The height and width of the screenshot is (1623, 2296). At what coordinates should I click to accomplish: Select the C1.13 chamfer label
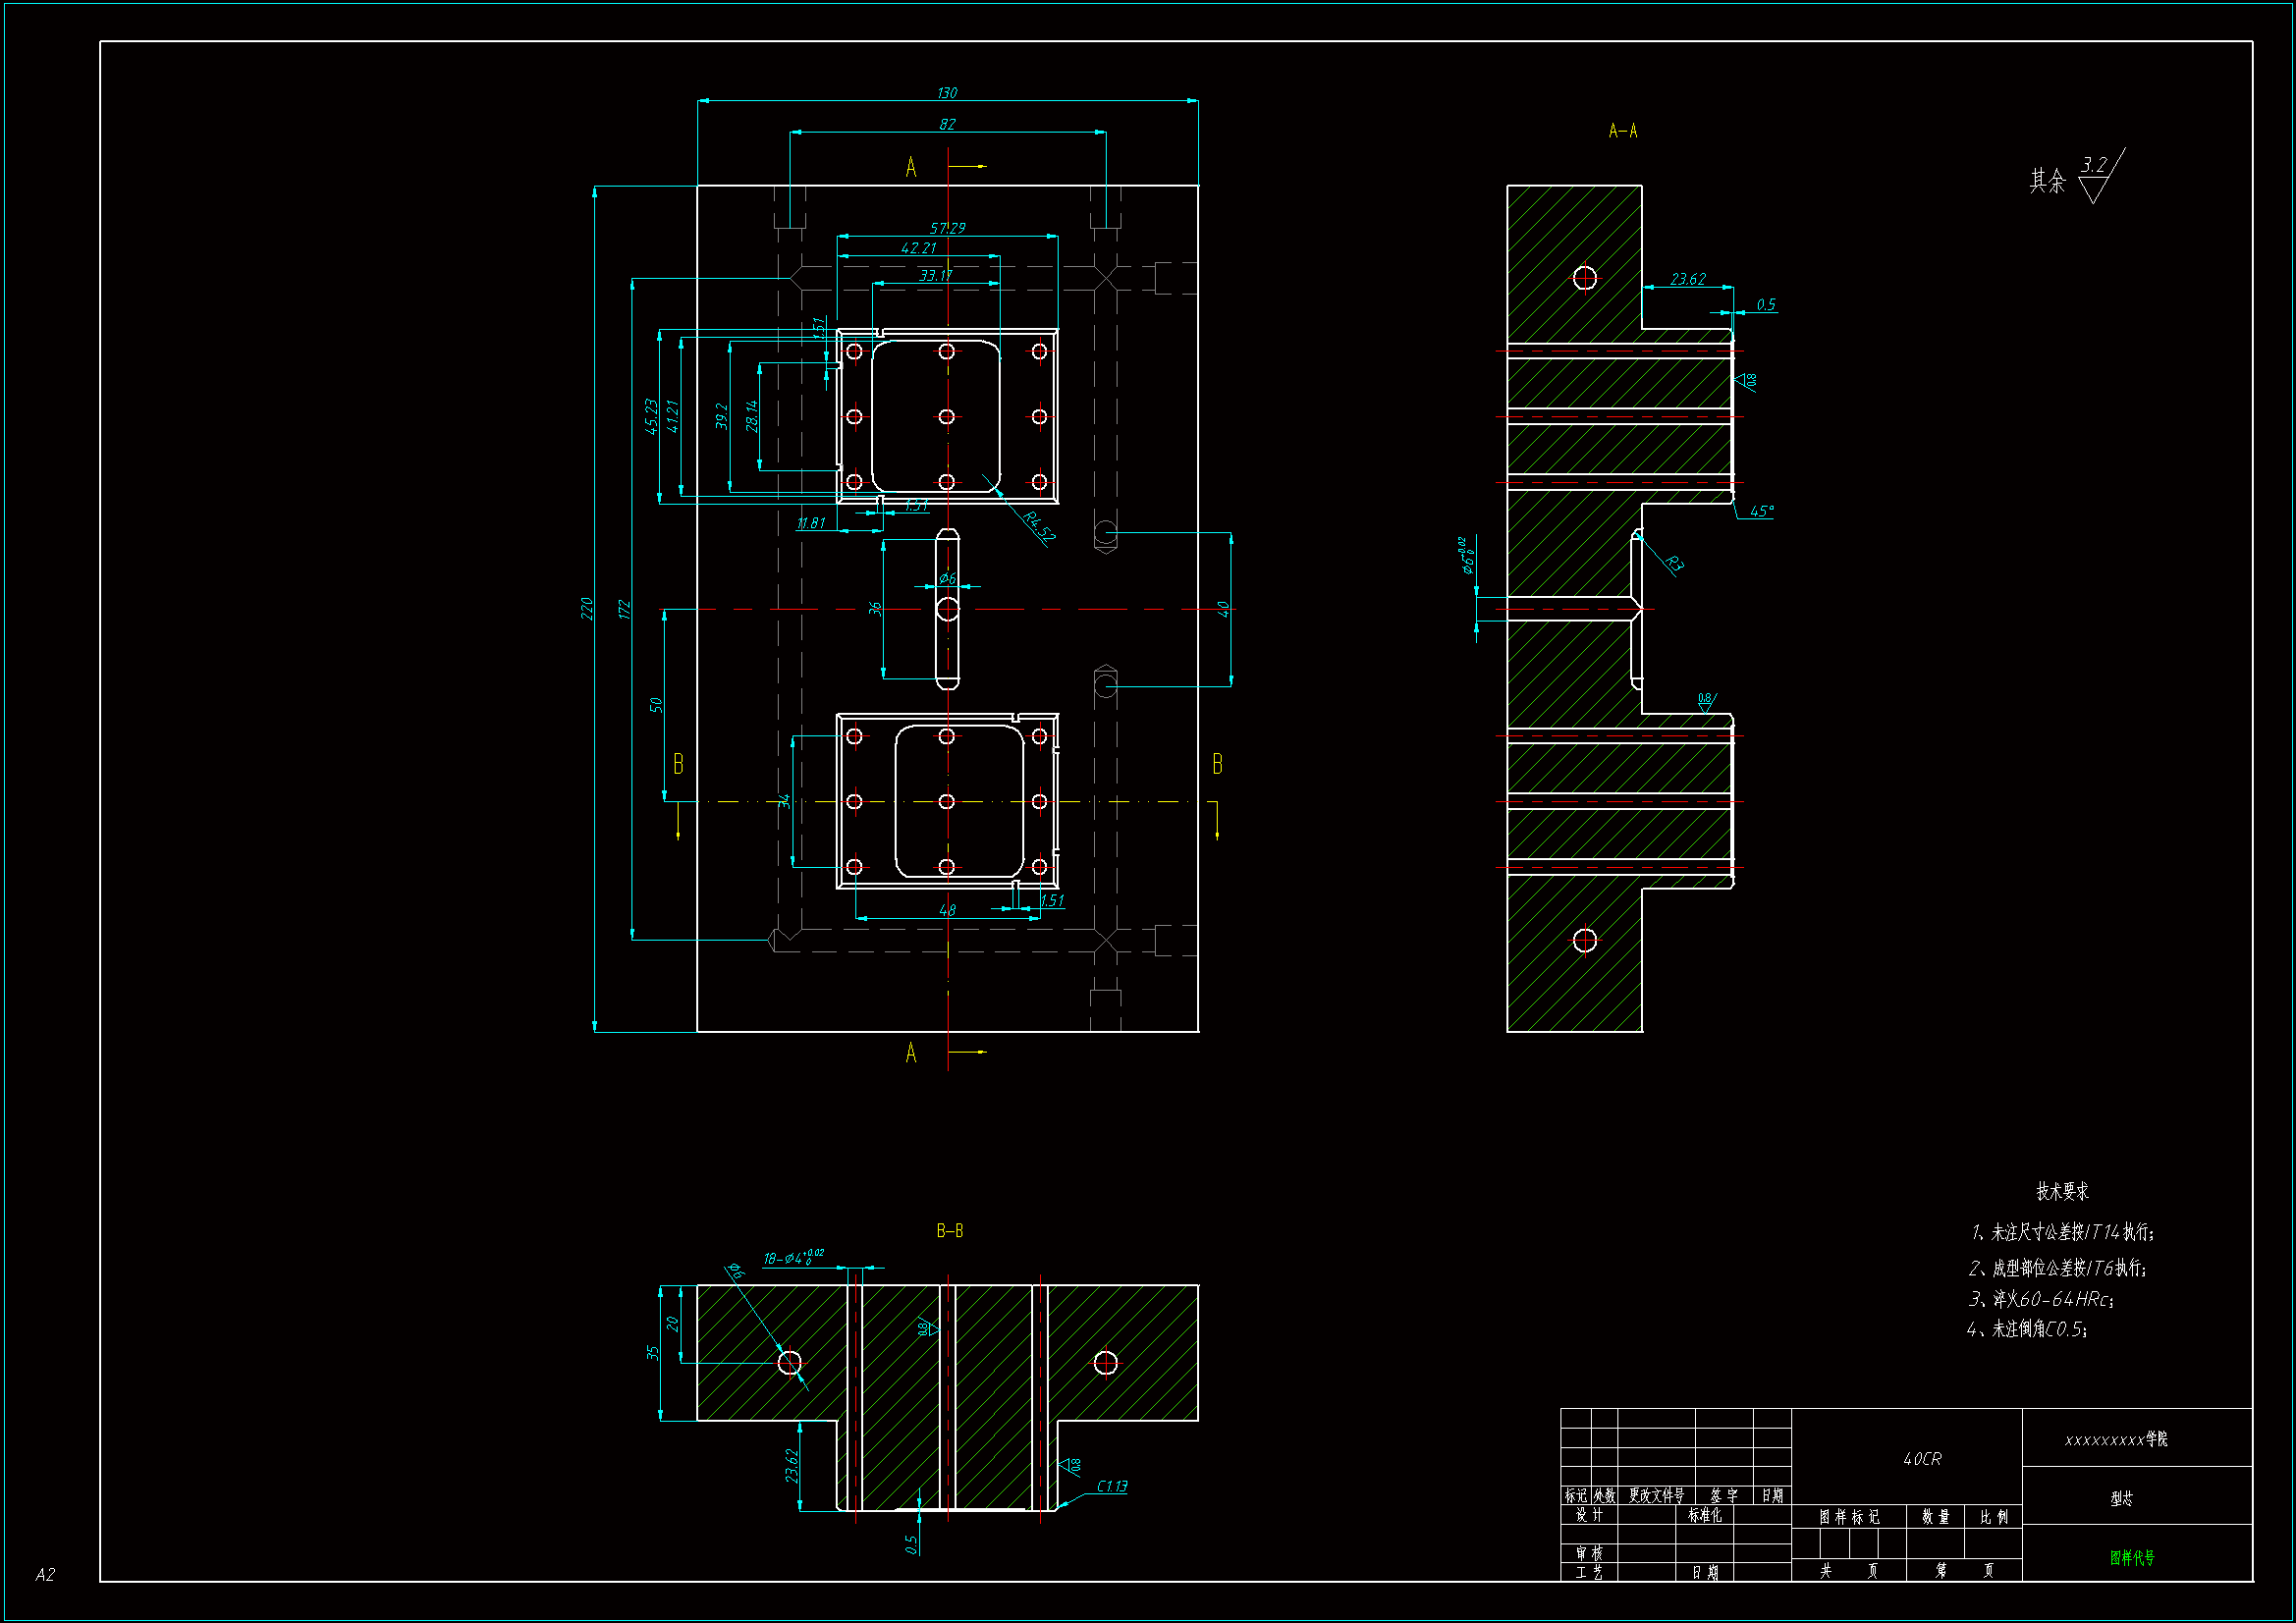coord(1111,1486)
